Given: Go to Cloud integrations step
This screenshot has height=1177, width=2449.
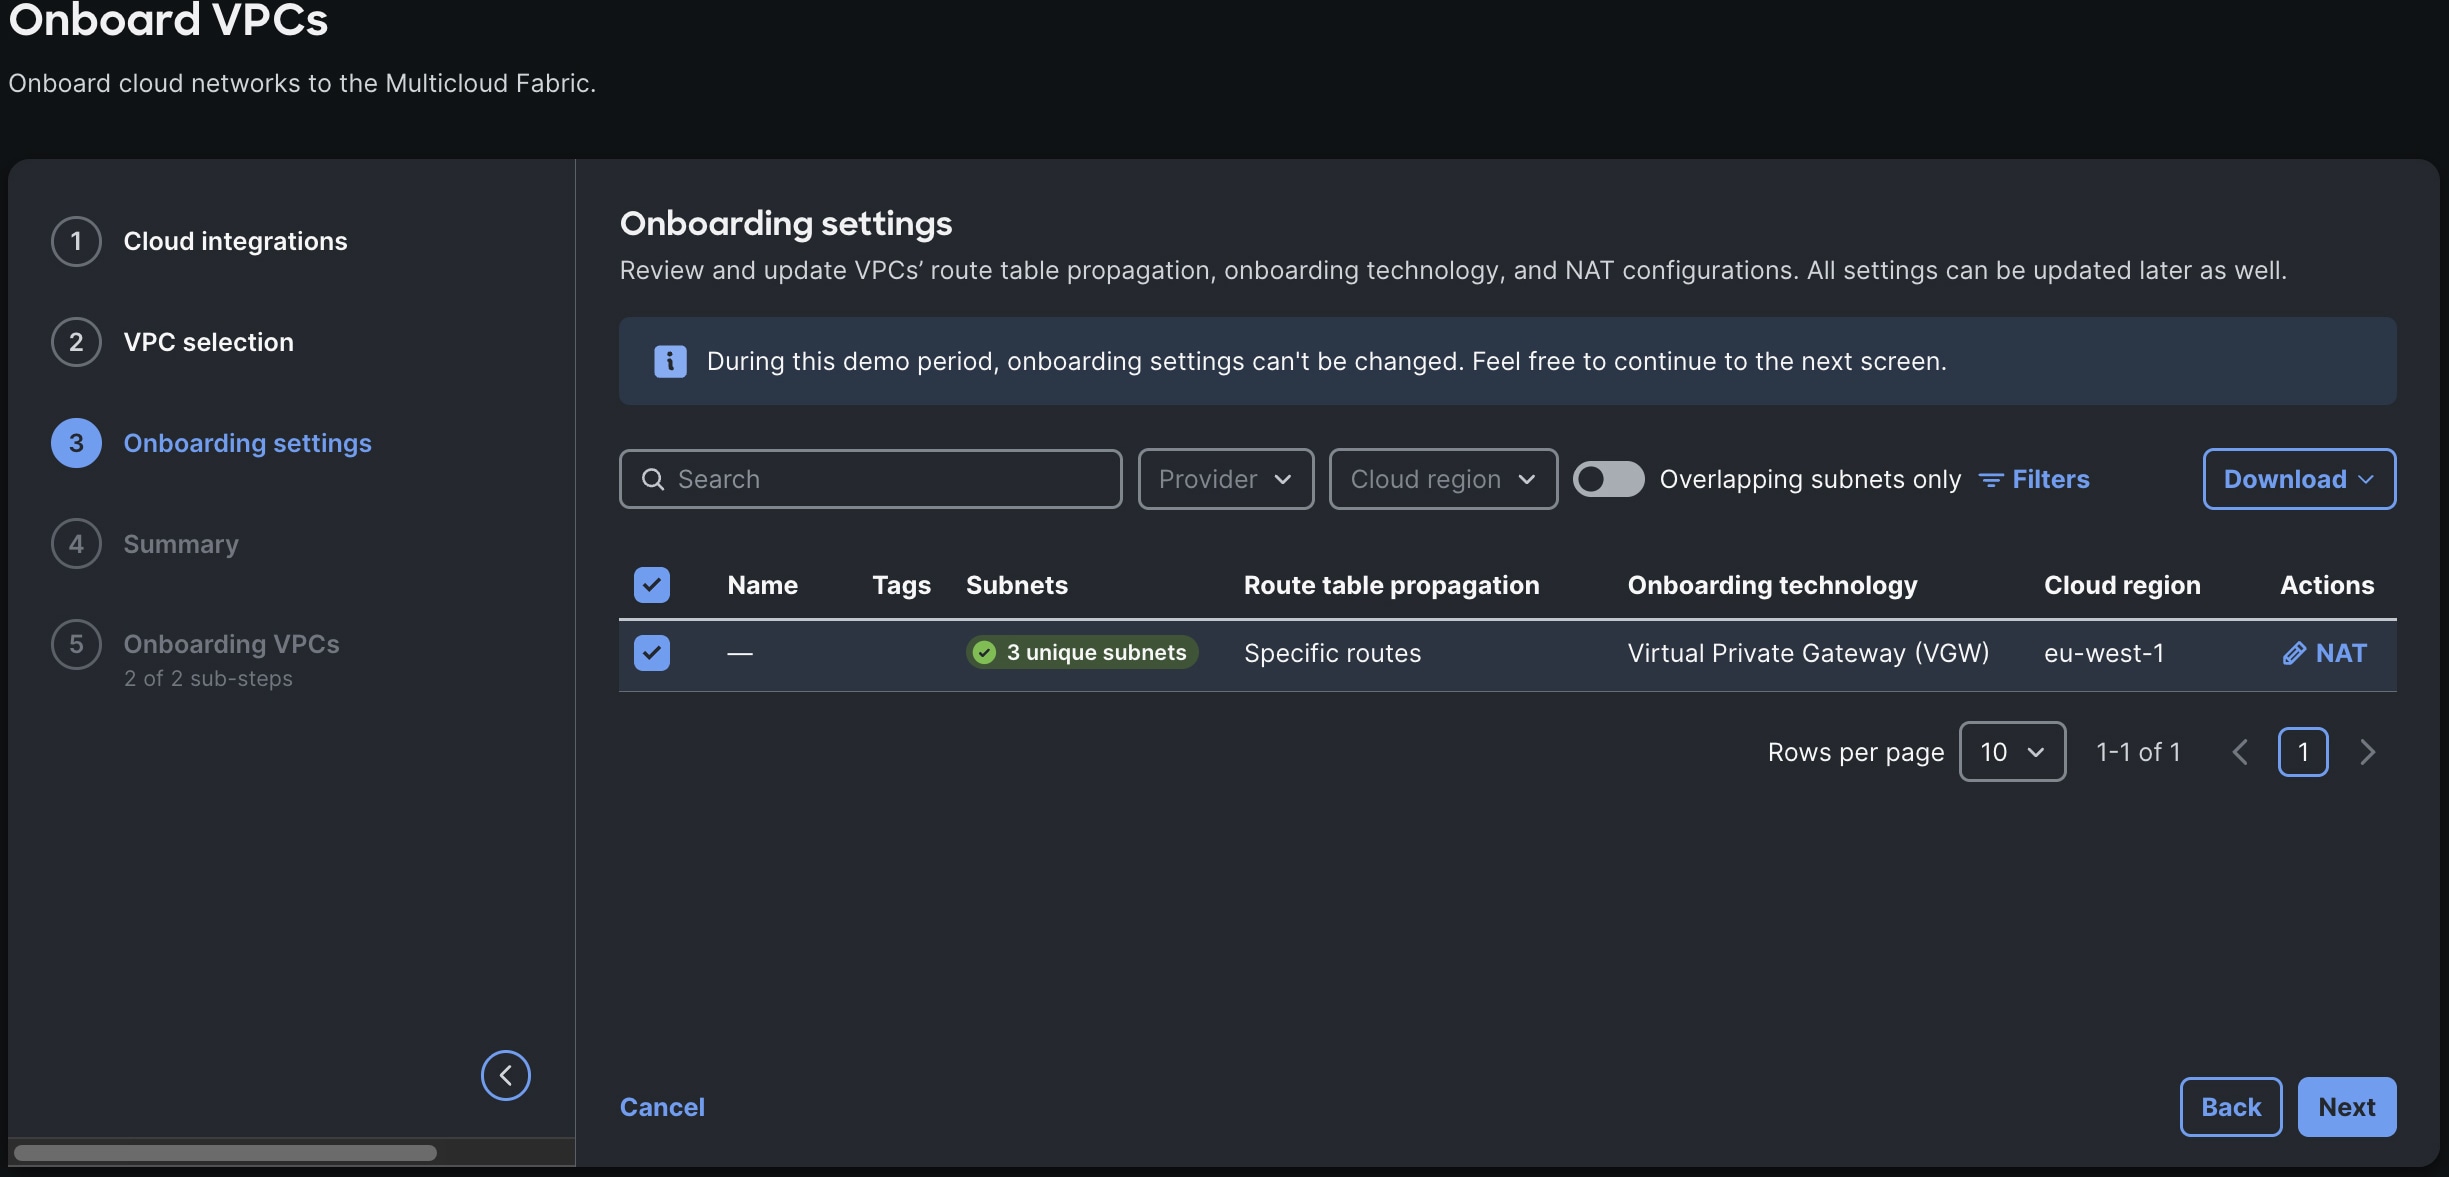Looking at the screenshot, I should 235,241.
